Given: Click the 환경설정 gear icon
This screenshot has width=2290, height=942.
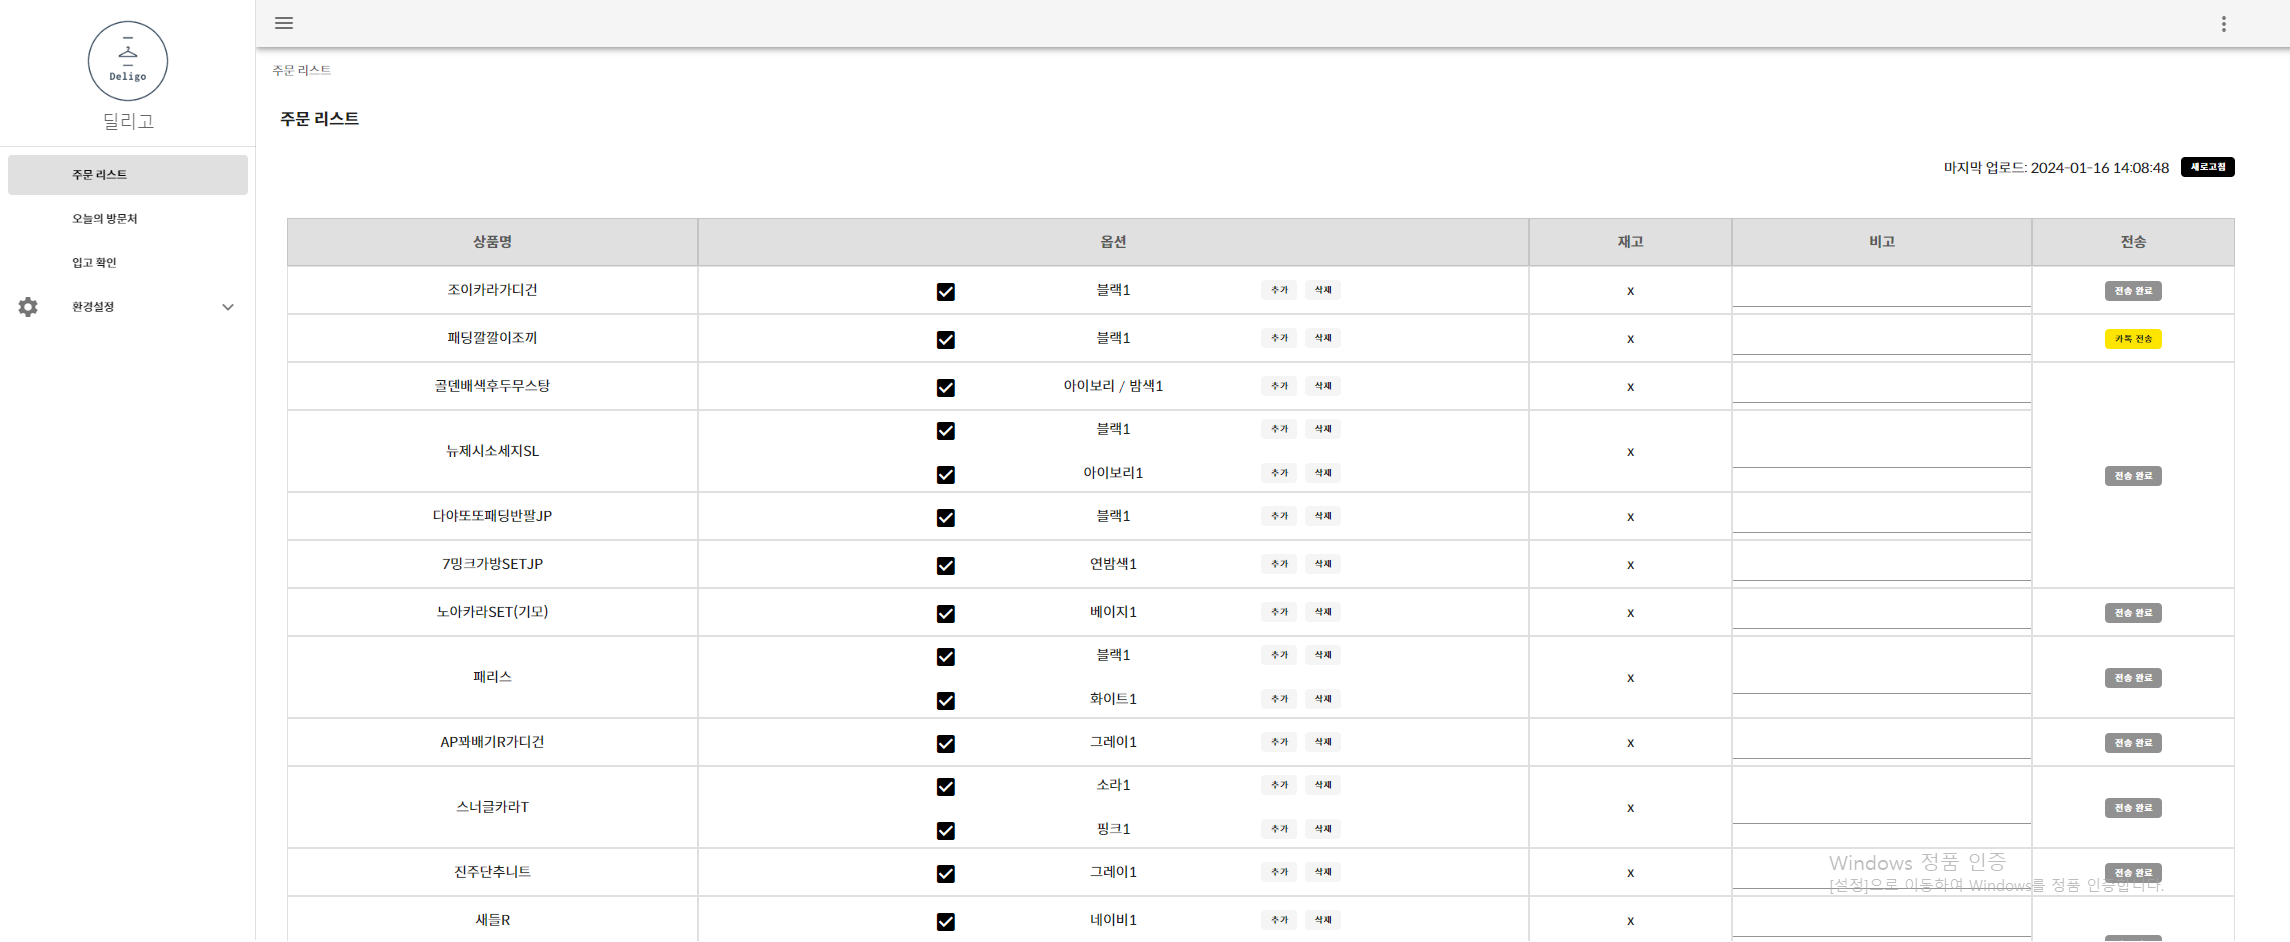Looking at the screenshot, I should pos(28,307).
